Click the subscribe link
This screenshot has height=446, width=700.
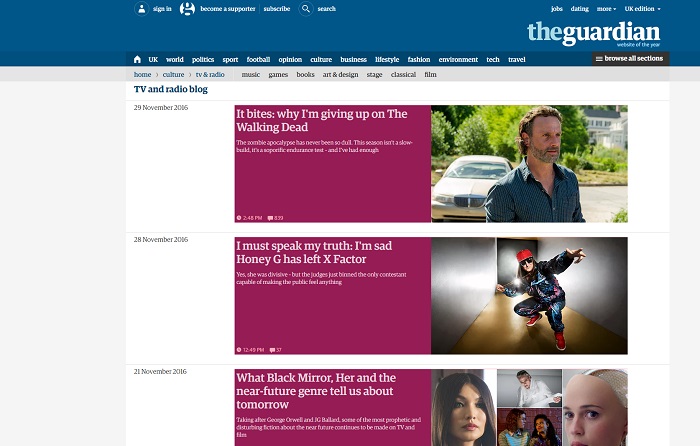tap(277, 9)
